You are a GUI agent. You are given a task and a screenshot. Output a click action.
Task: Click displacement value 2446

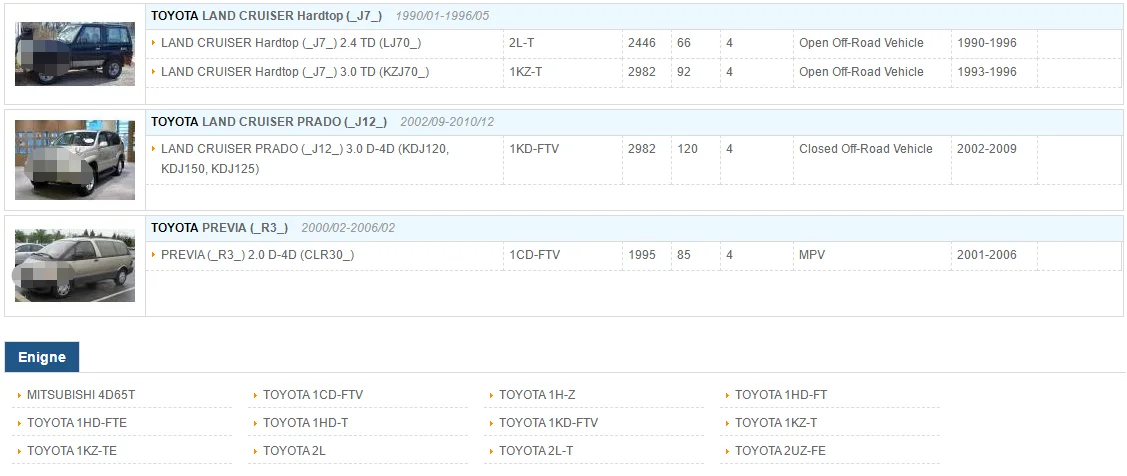(x=642, y=43)
